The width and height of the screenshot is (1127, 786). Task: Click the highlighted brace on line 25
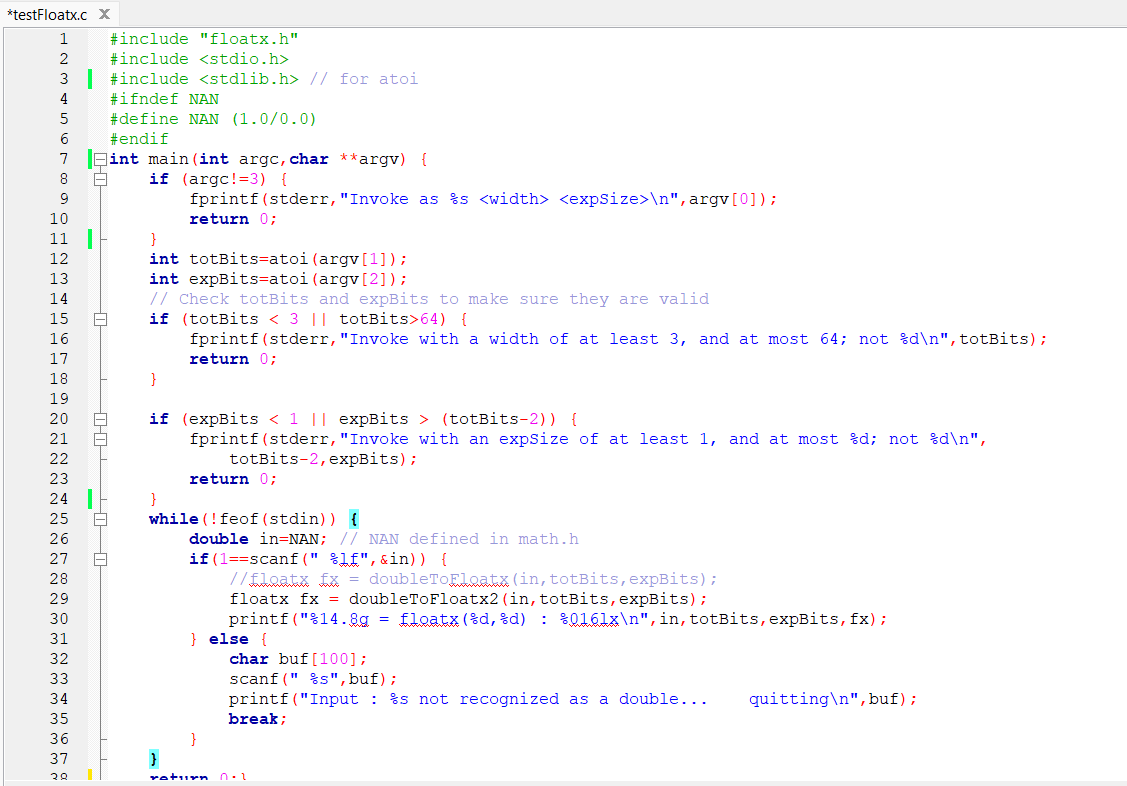[x=352, y=518]
